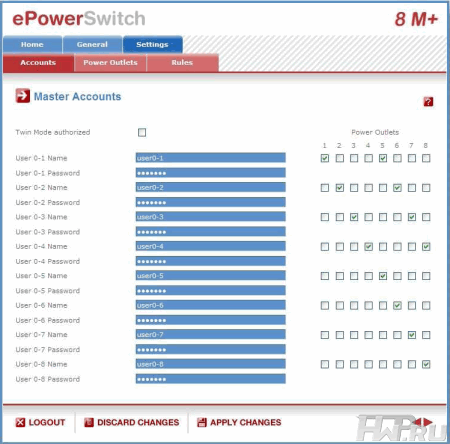Check outlet 1 for User 0-8

(325, 364)
